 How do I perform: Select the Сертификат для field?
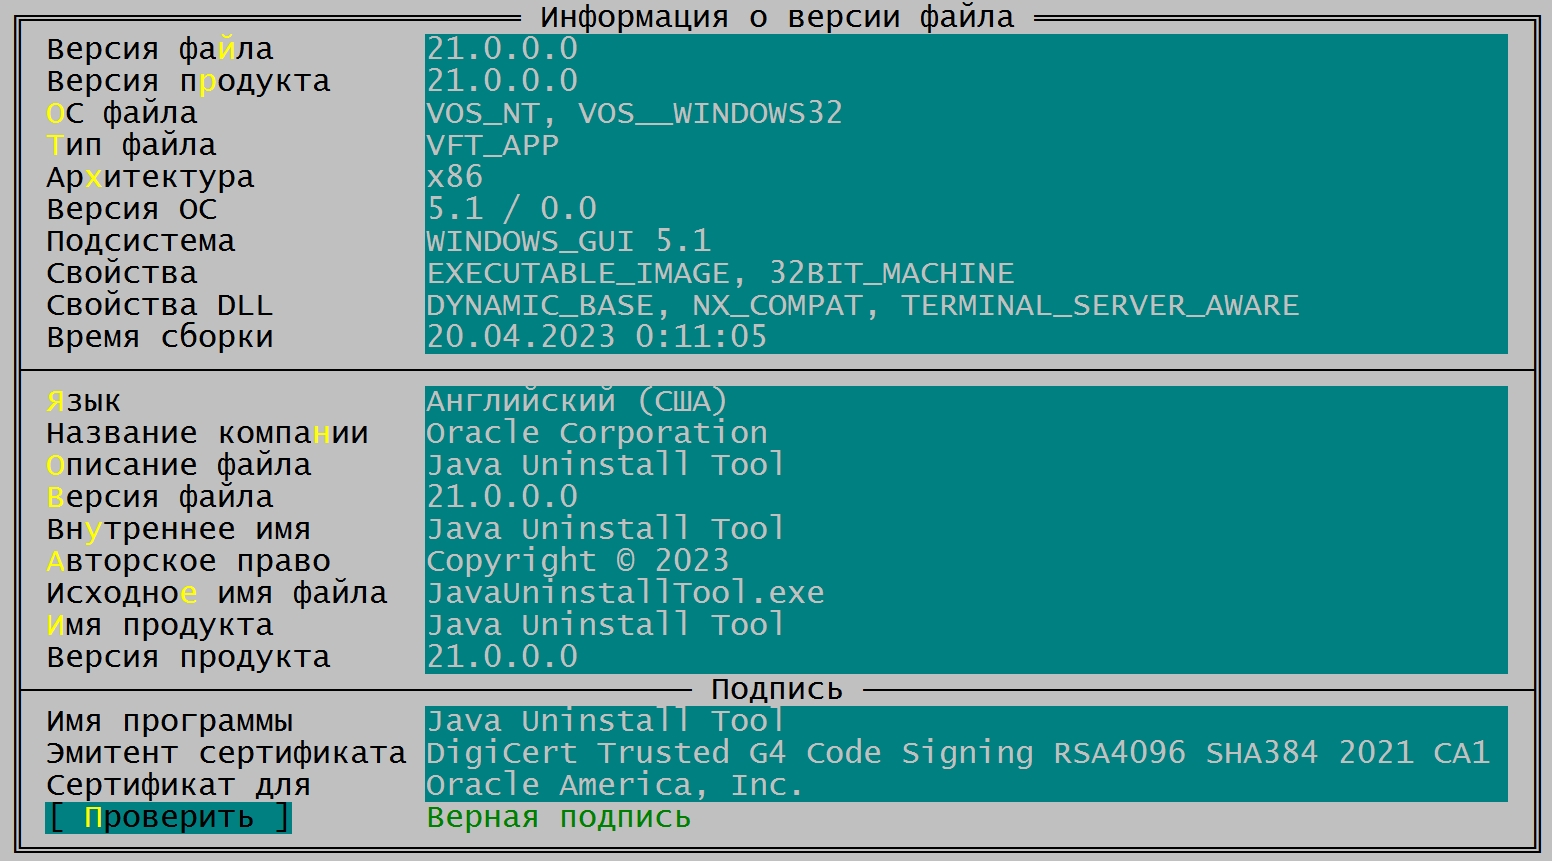click(965, 785)
